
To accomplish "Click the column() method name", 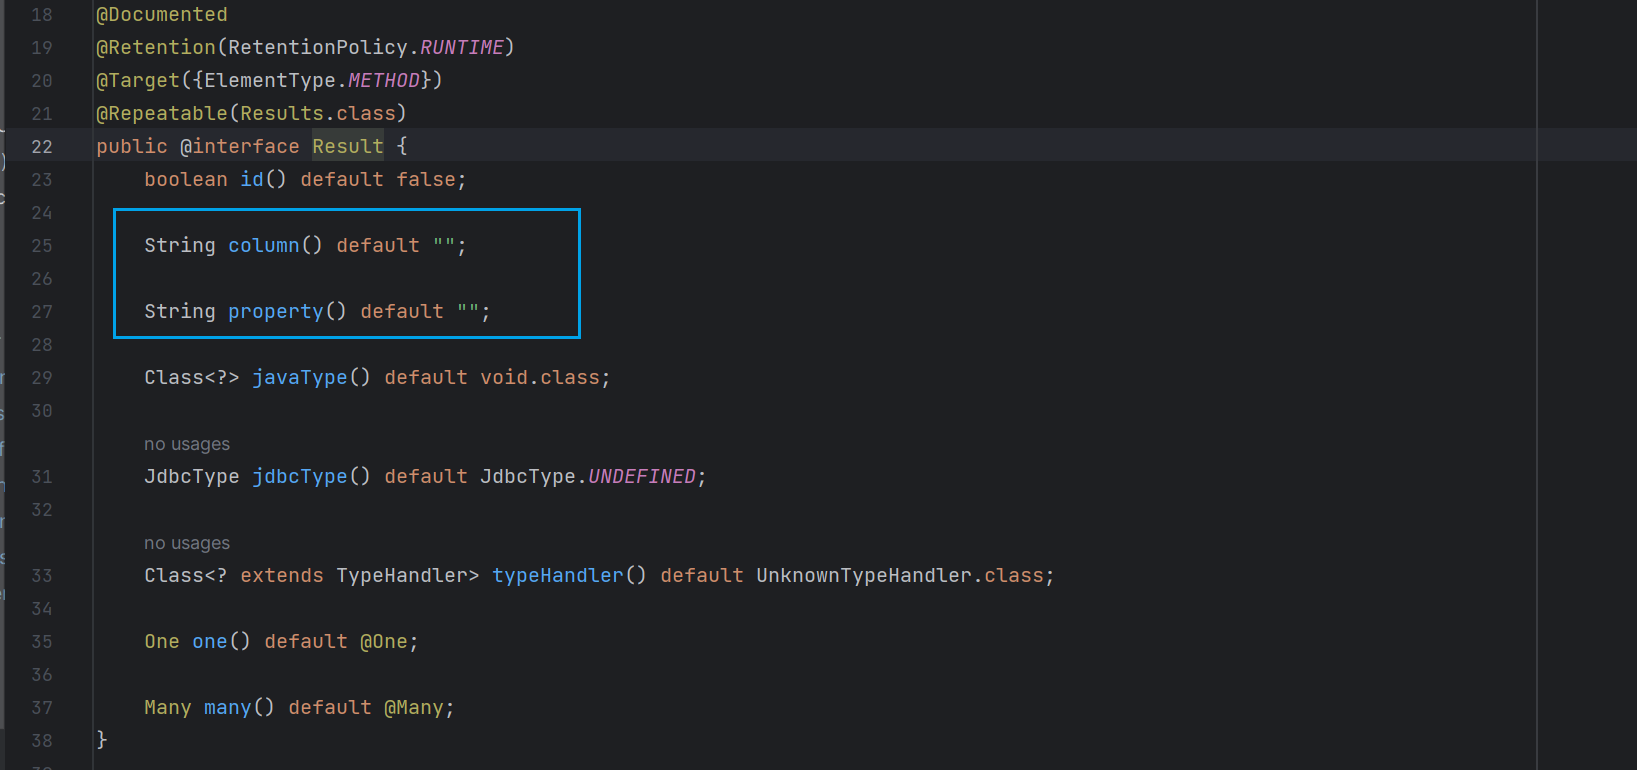I will click(264, 245).
